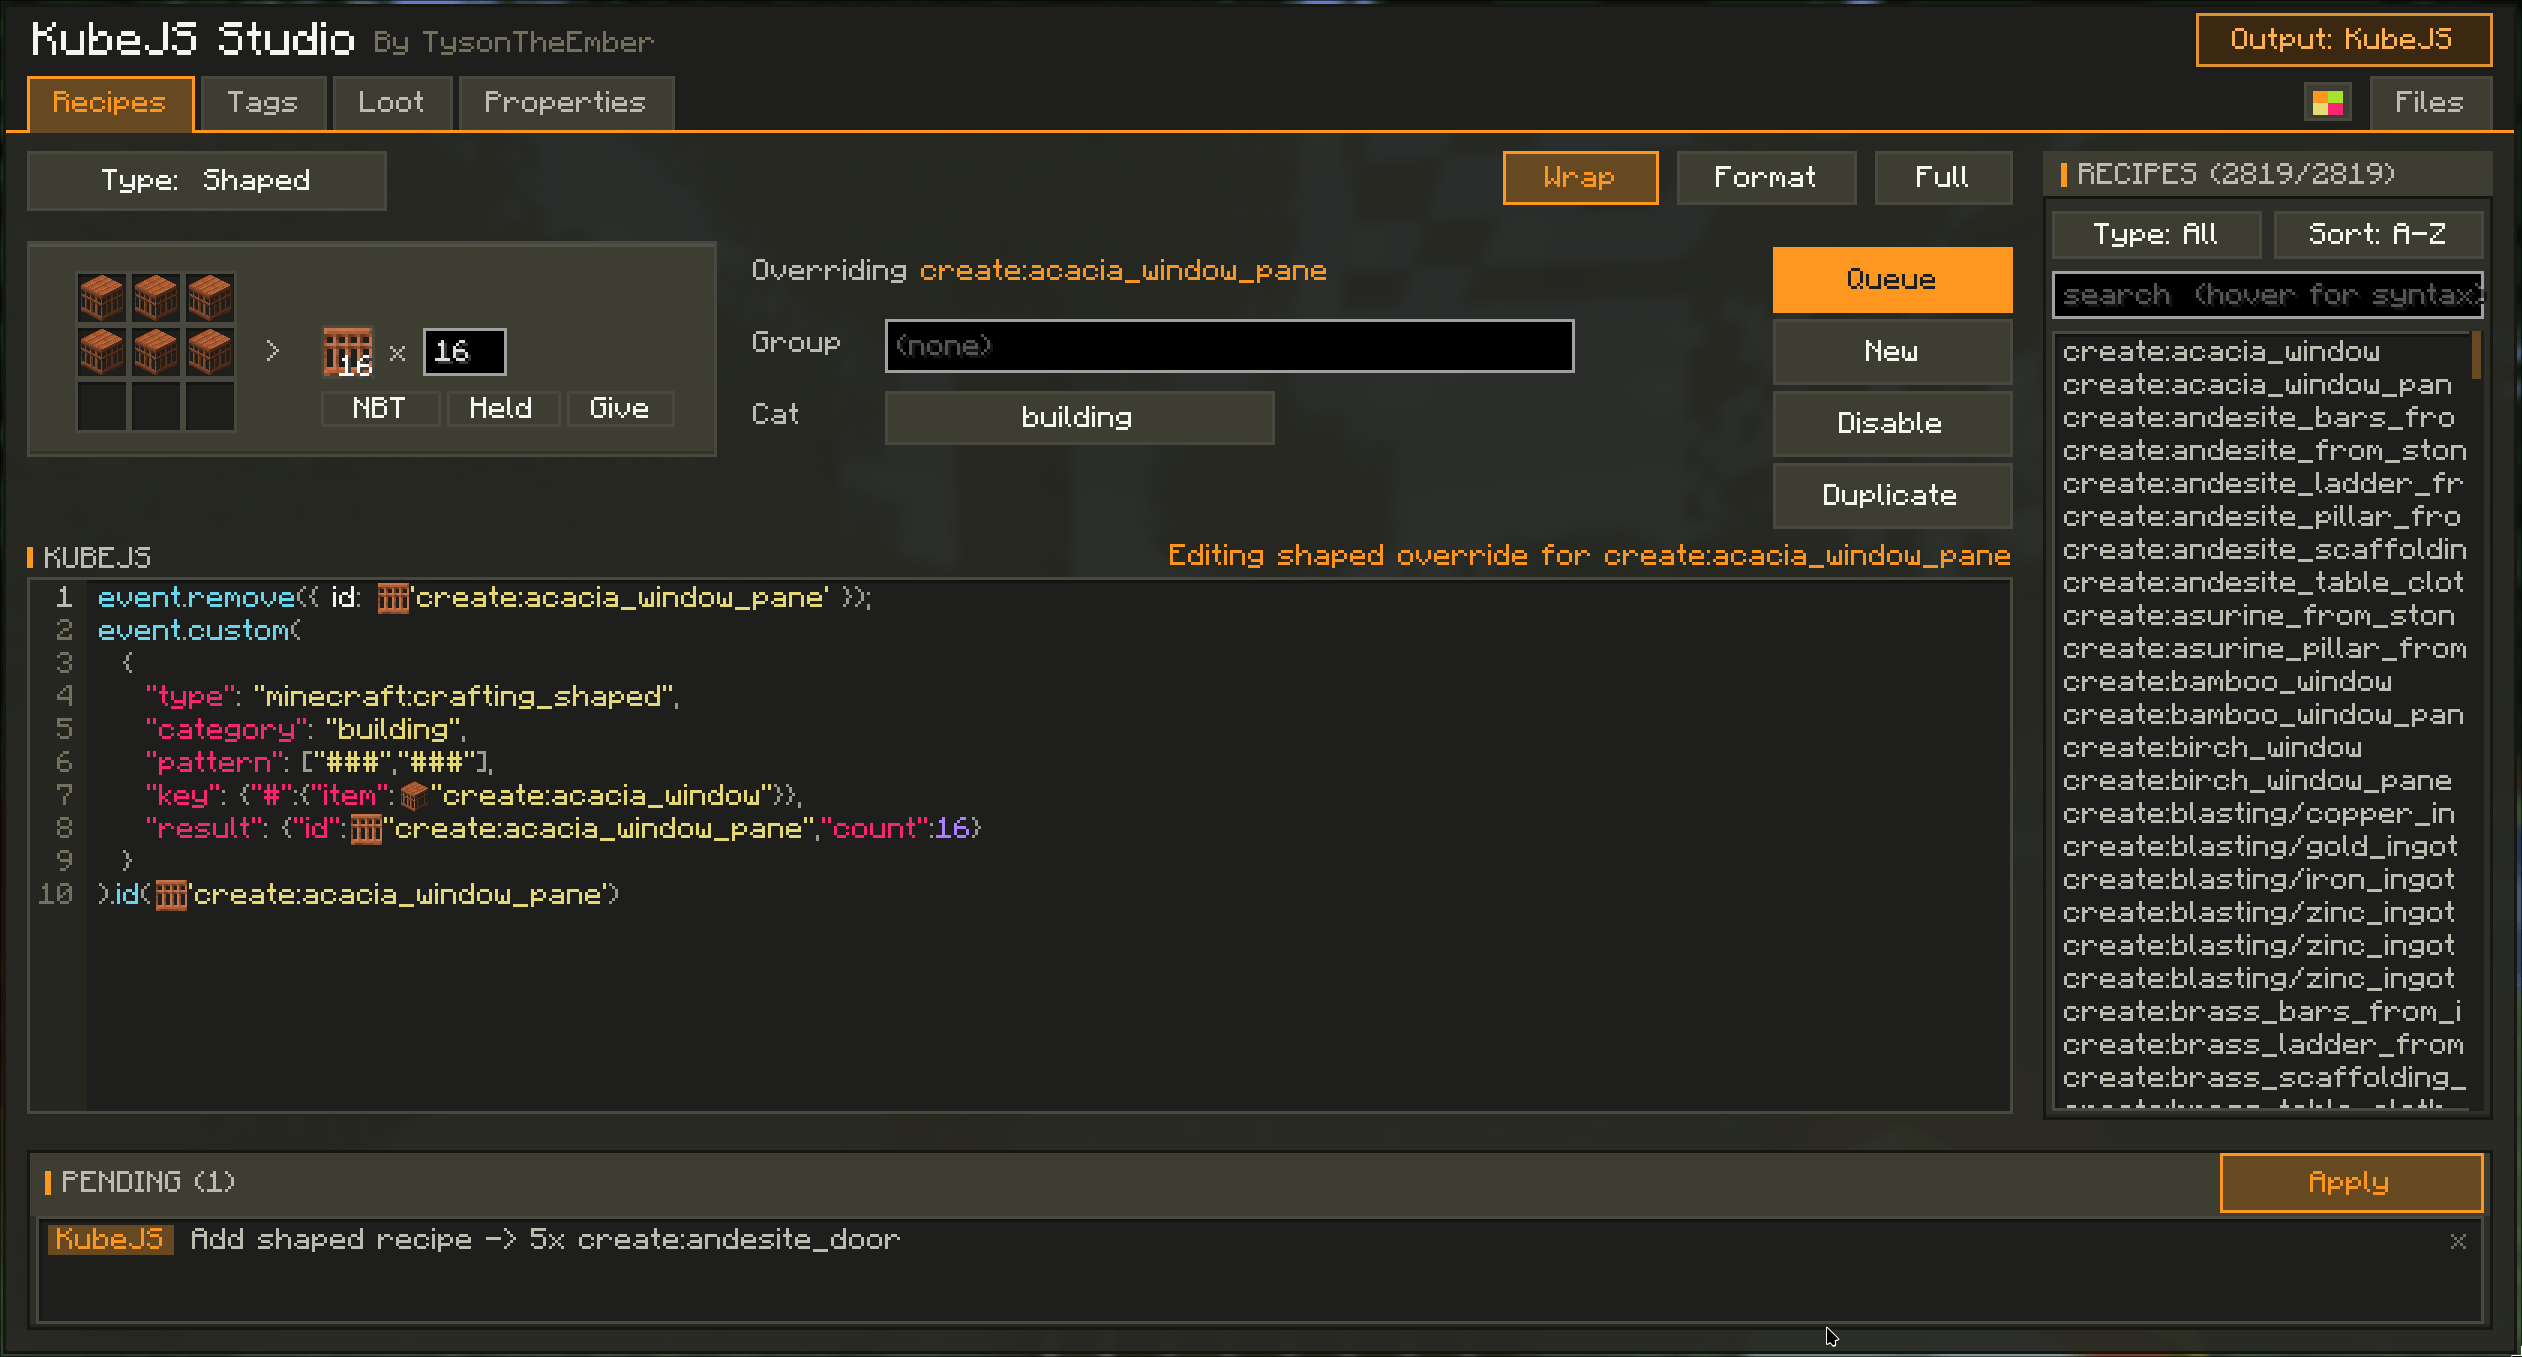This screenshot has width=2522, height=1357.
Task: Open the Files panel
Action: (2430, 103)
